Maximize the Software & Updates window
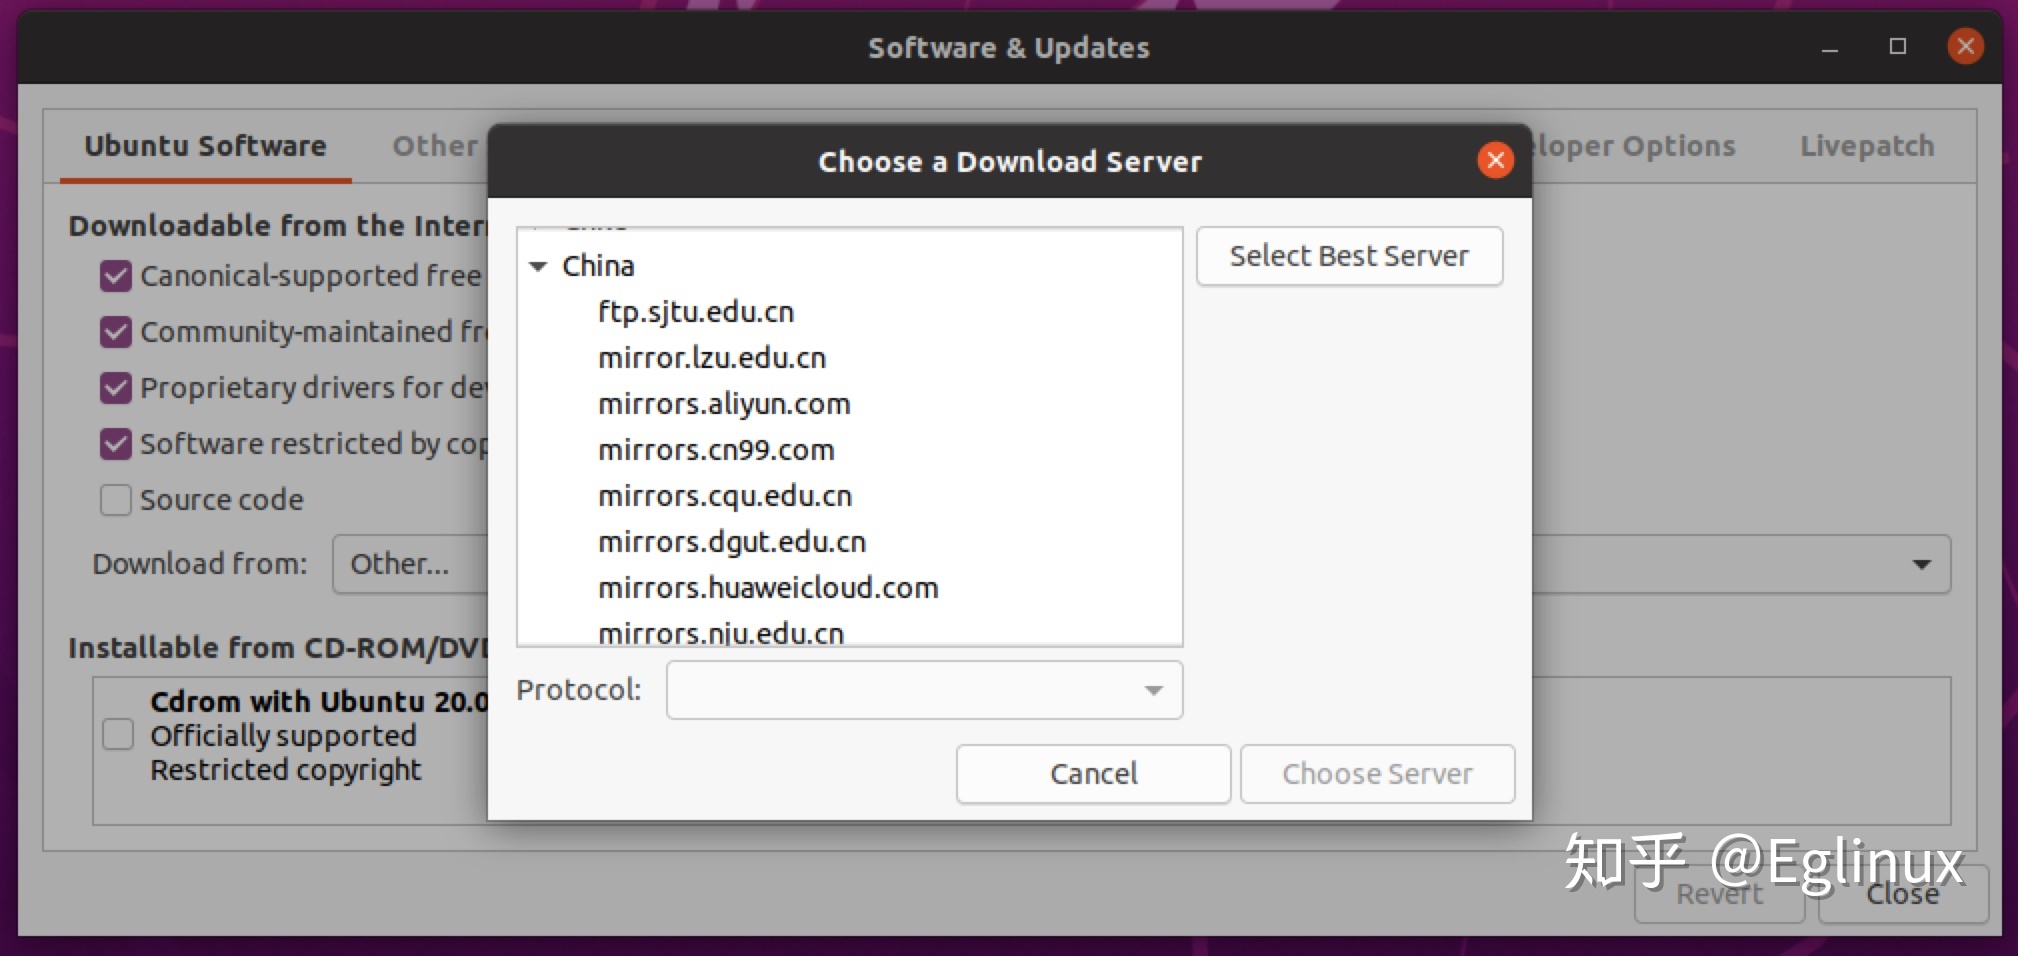 [1898, 47]
